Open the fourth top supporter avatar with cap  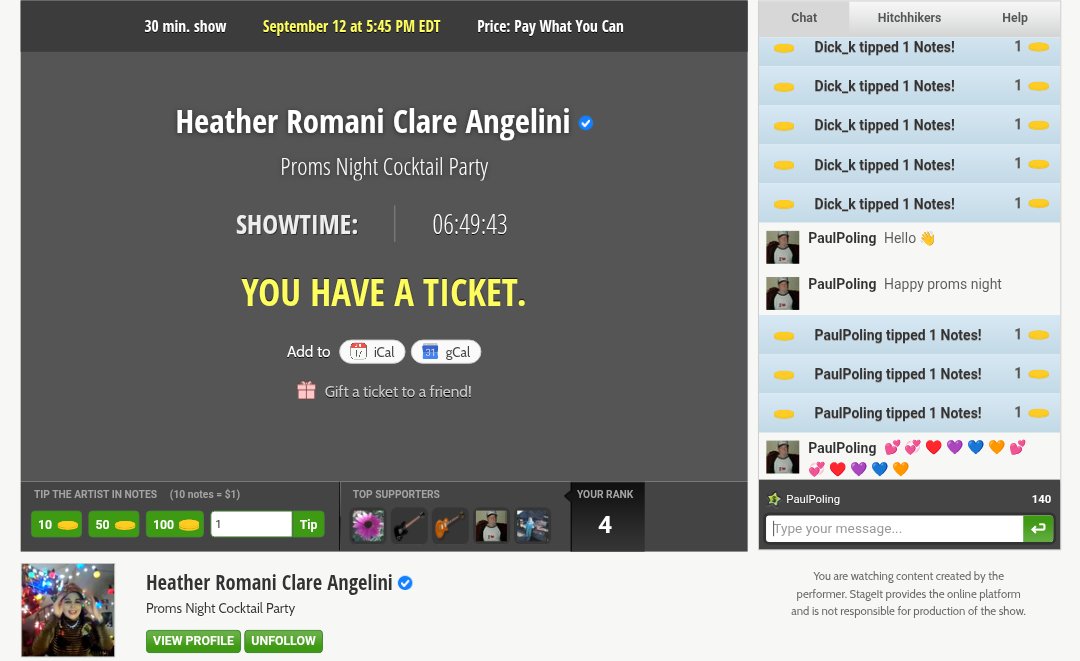click(492, 526)
